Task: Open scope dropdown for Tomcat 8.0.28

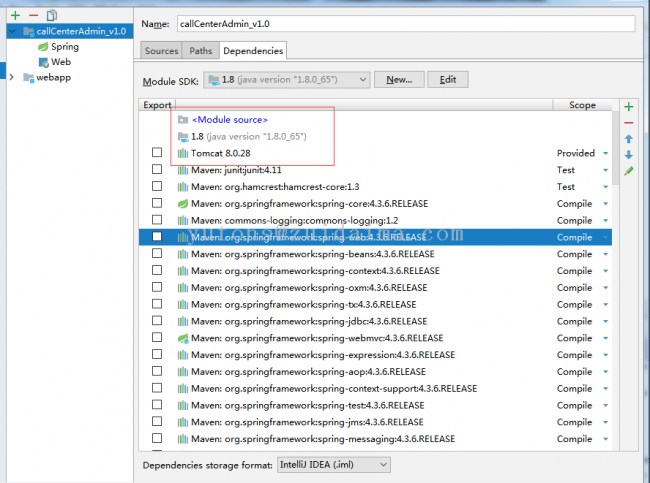Action: (605, 154)
